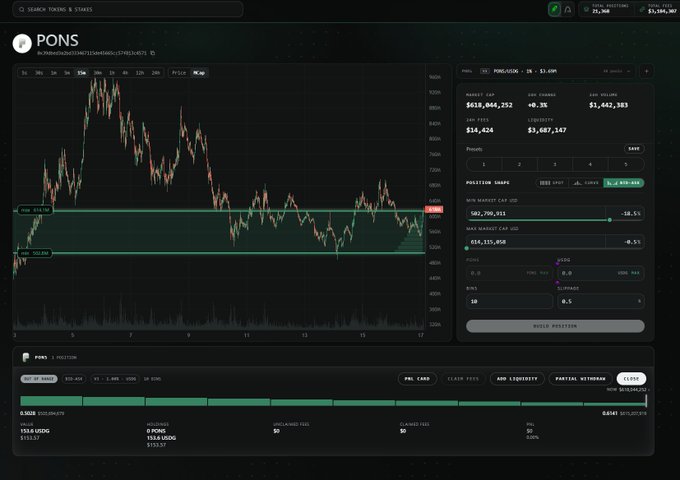Click the red current price tag on chart
This screenshot has width=680, height=480.
pos(434,210)
